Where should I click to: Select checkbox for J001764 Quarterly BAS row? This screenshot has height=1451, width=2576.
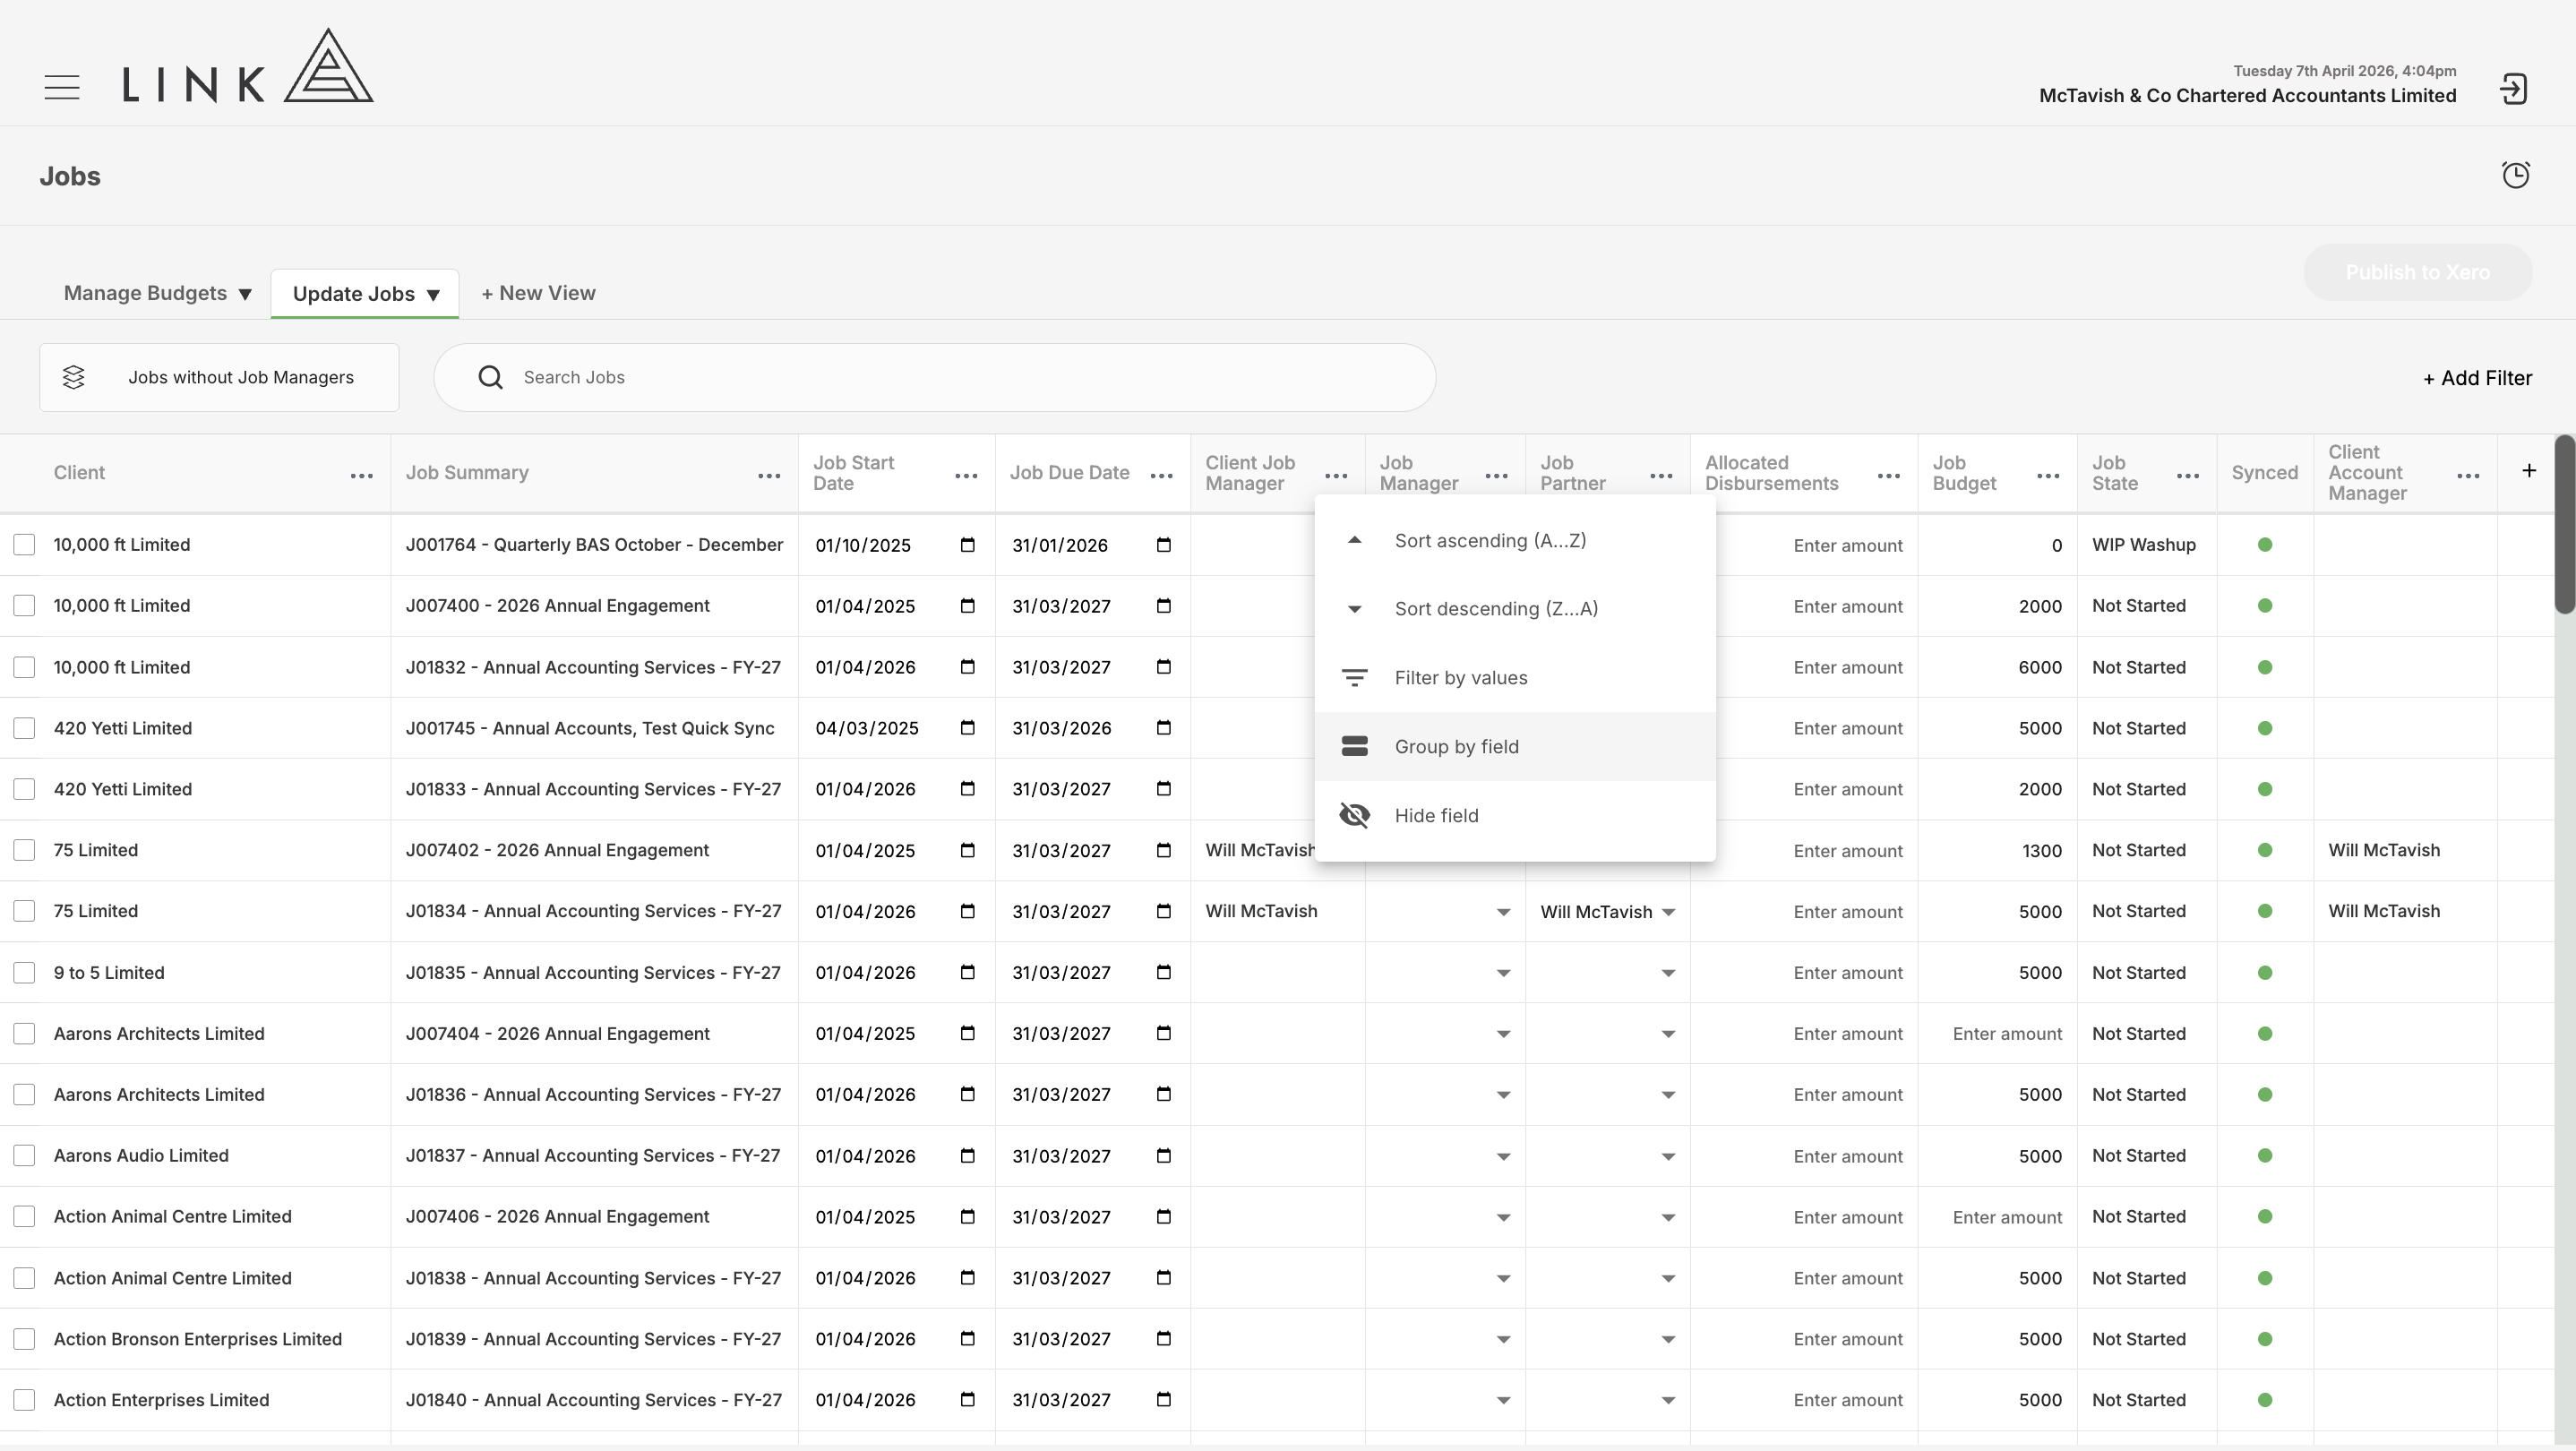pos(24,545)
